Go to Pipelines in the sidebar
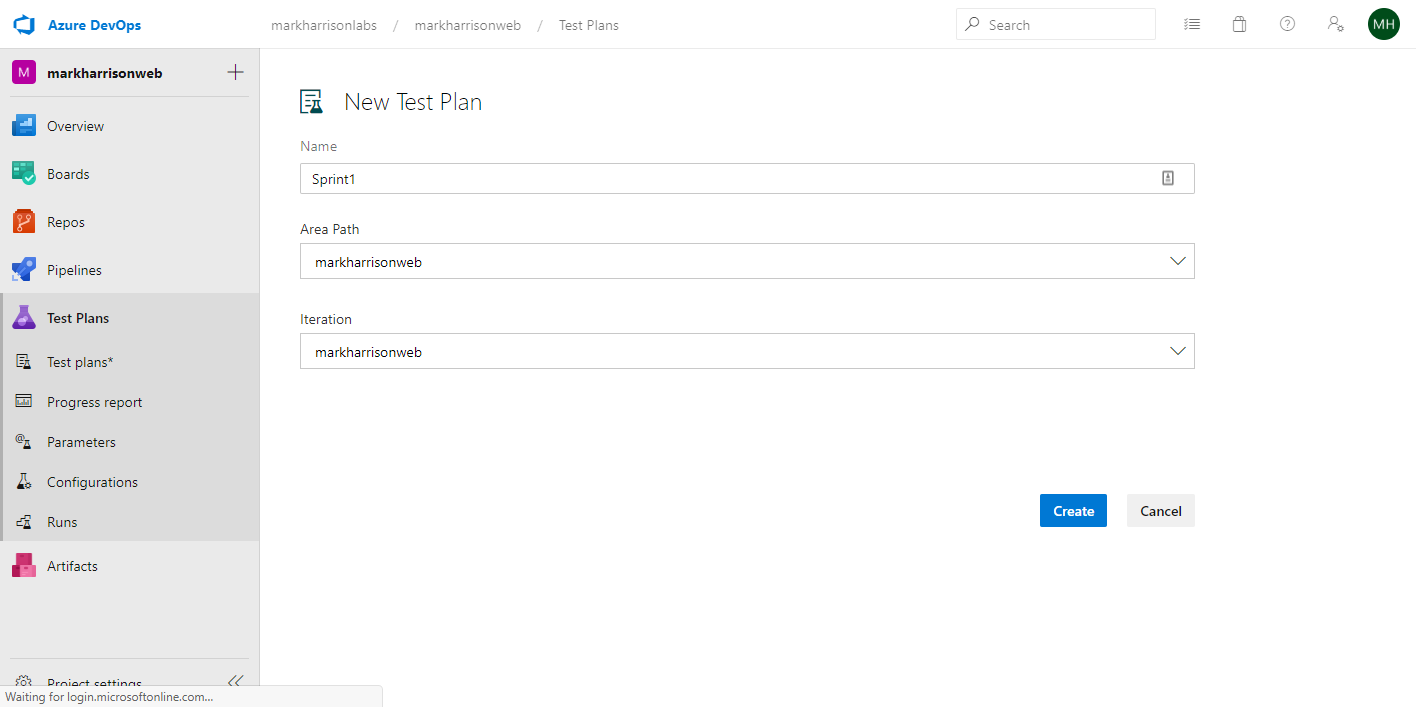This screenshot has height=707, width=1416. click(74, 270)
